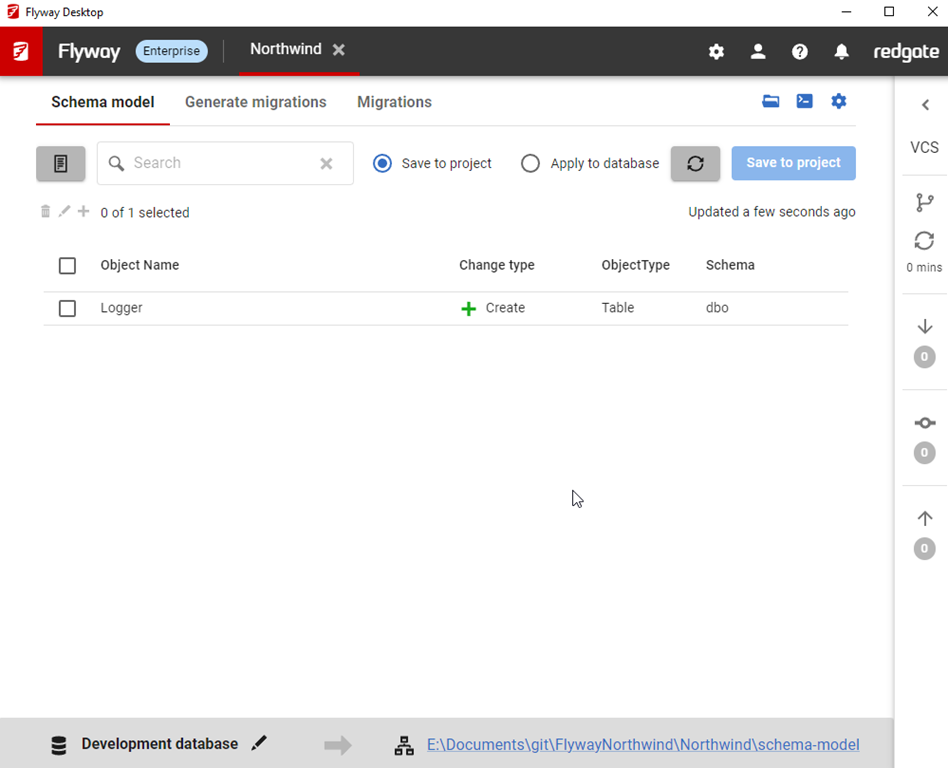Open project folder icon
The image size is (948, 768).
coord(771,101)
